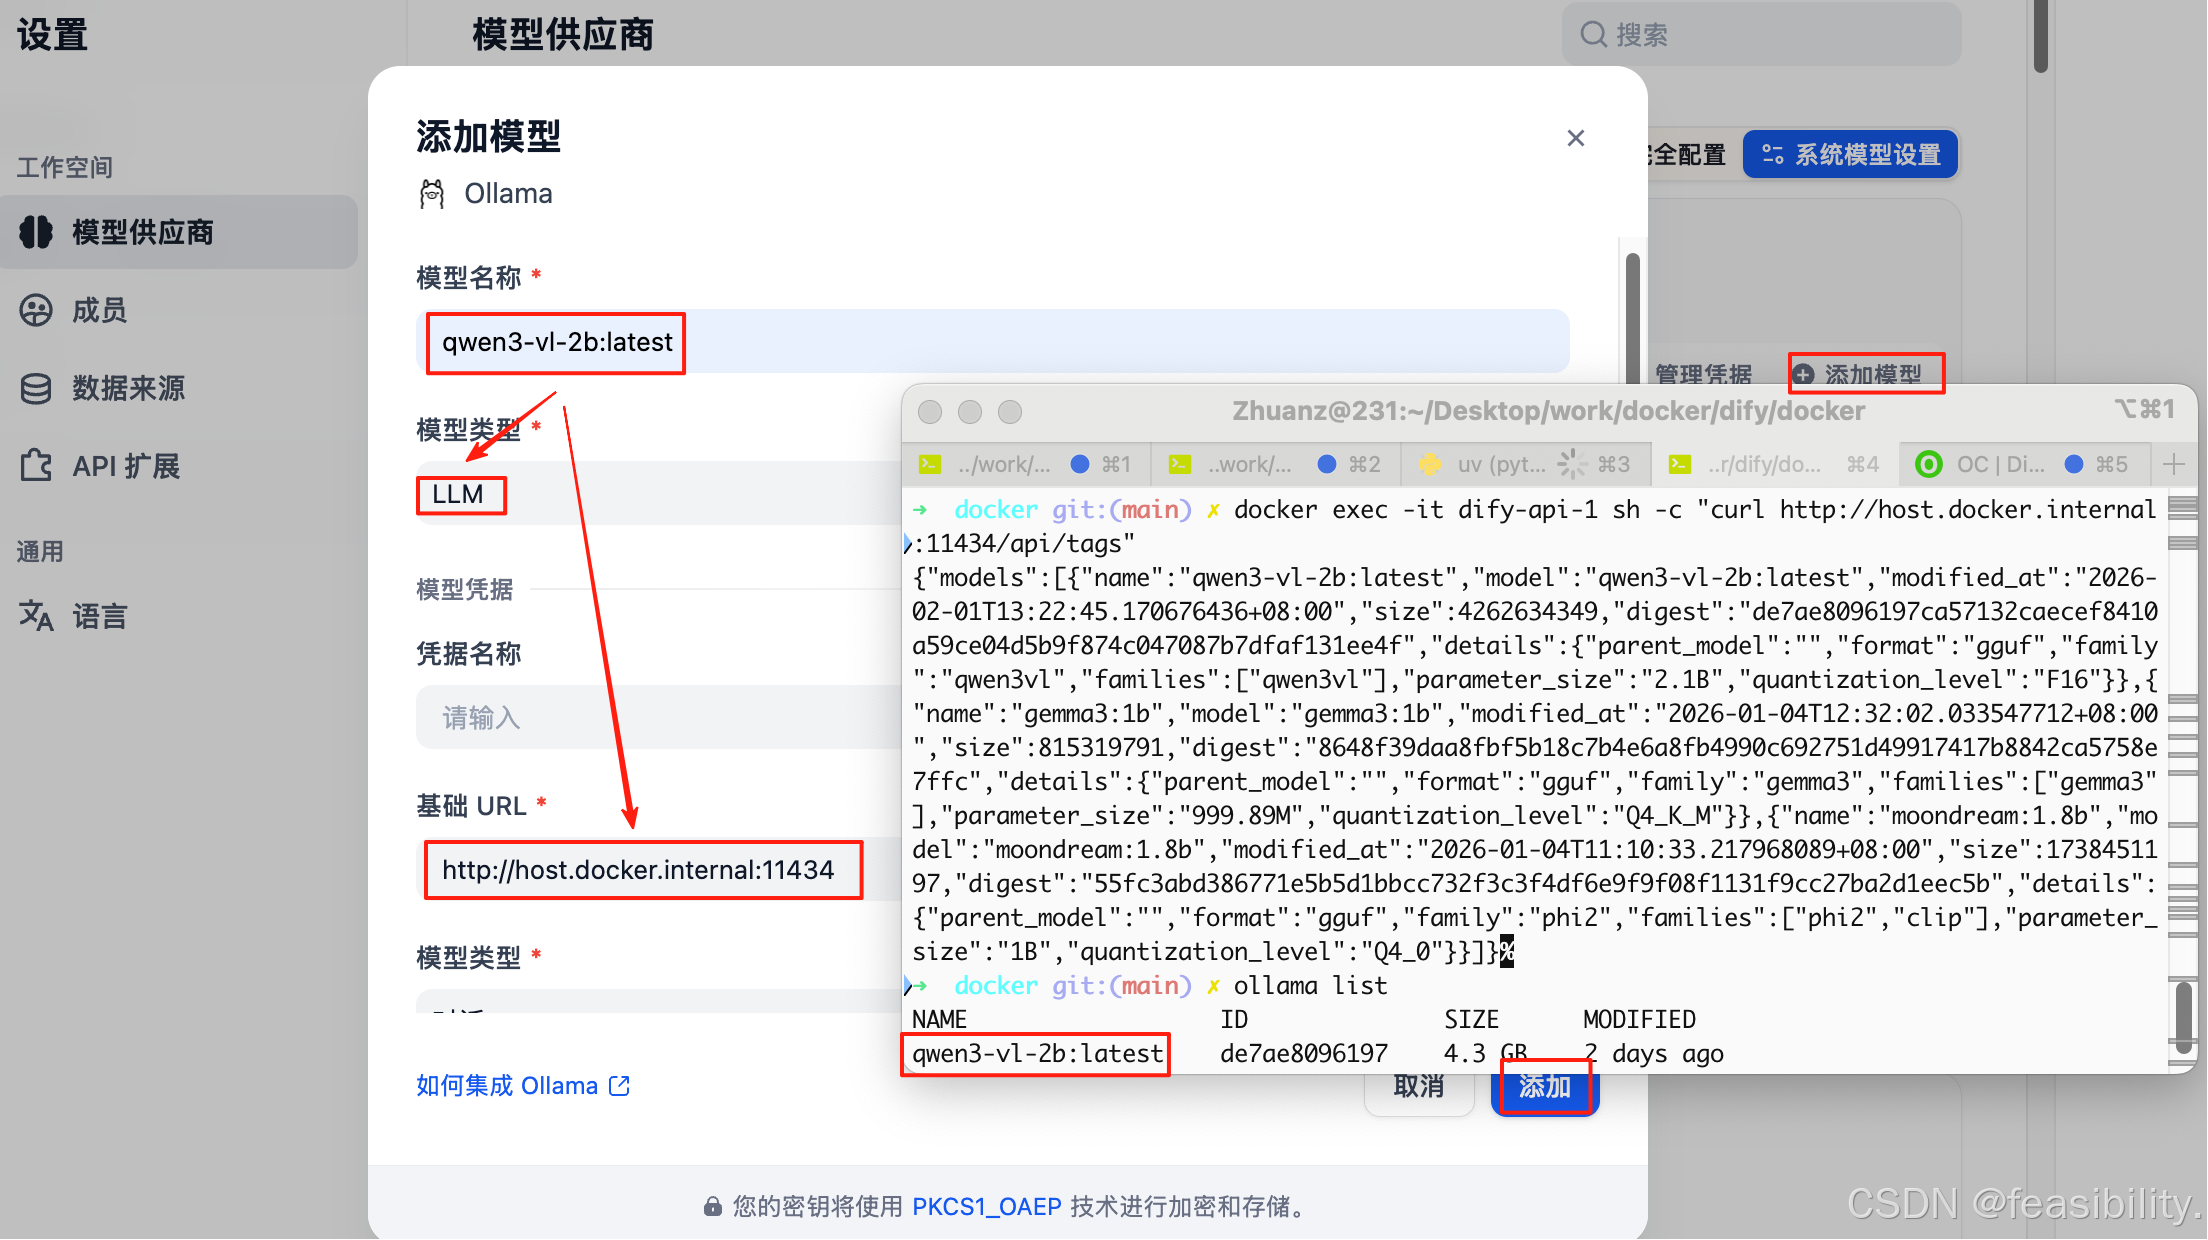Viewport: 2208px width, 1240px height.
Task: Select the first ../work/... terminal tab
Action: tap(1003, 464)
